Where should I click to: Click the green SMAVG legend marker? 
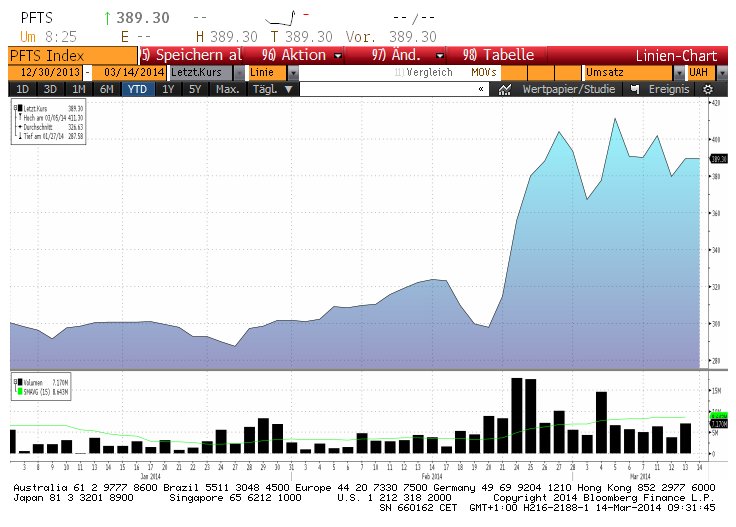point(18,389)
